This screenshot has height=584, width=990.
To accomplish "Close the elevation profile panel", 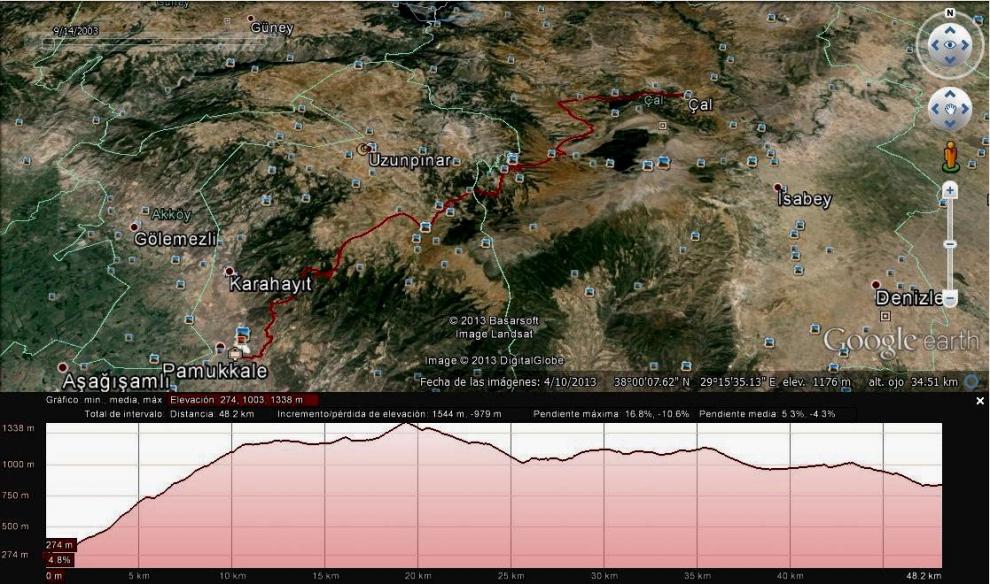I will pyautogui.click(x=980, y=401).
